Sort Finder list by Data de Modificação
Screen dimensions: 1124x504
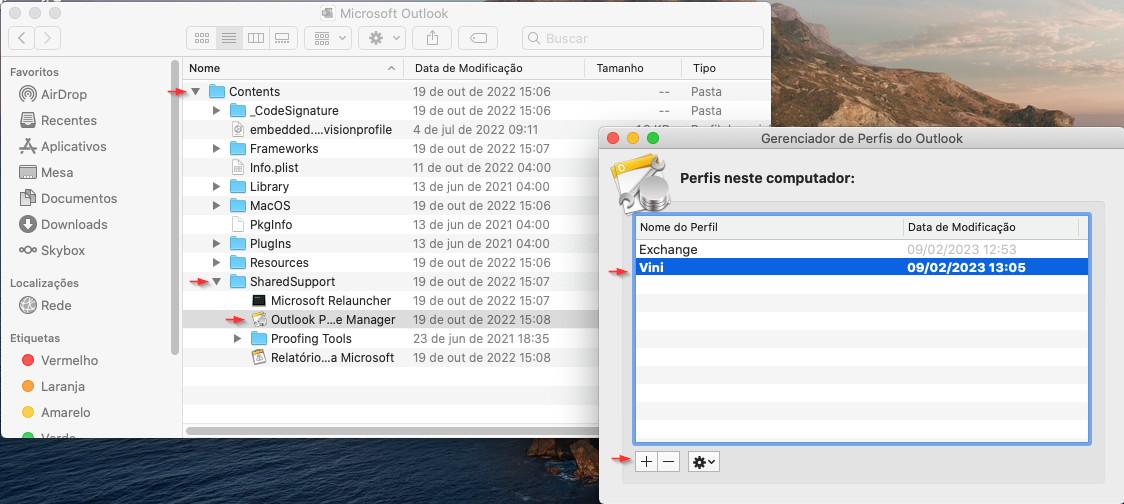(495, 68)
